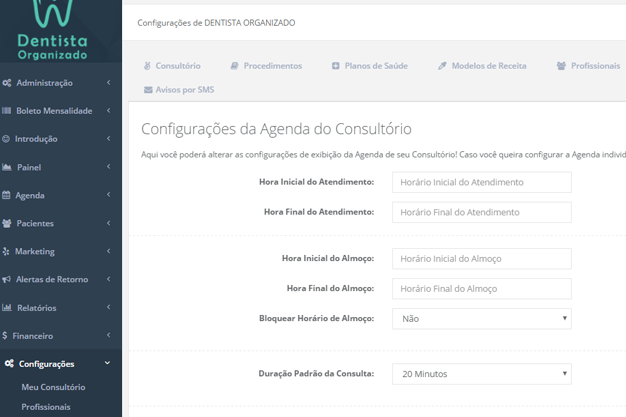This screenshot has height=417, width=626.
Task: Click the Procedimentos tab book icon
Action: [234, 66]
